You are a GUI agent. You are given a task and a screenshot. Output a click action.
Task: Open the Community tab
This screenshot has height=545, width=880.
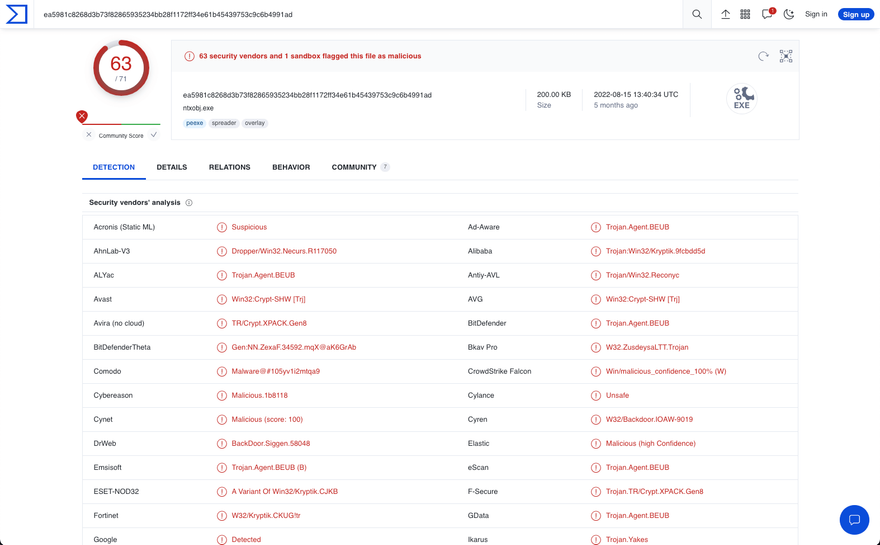[354, 167]
